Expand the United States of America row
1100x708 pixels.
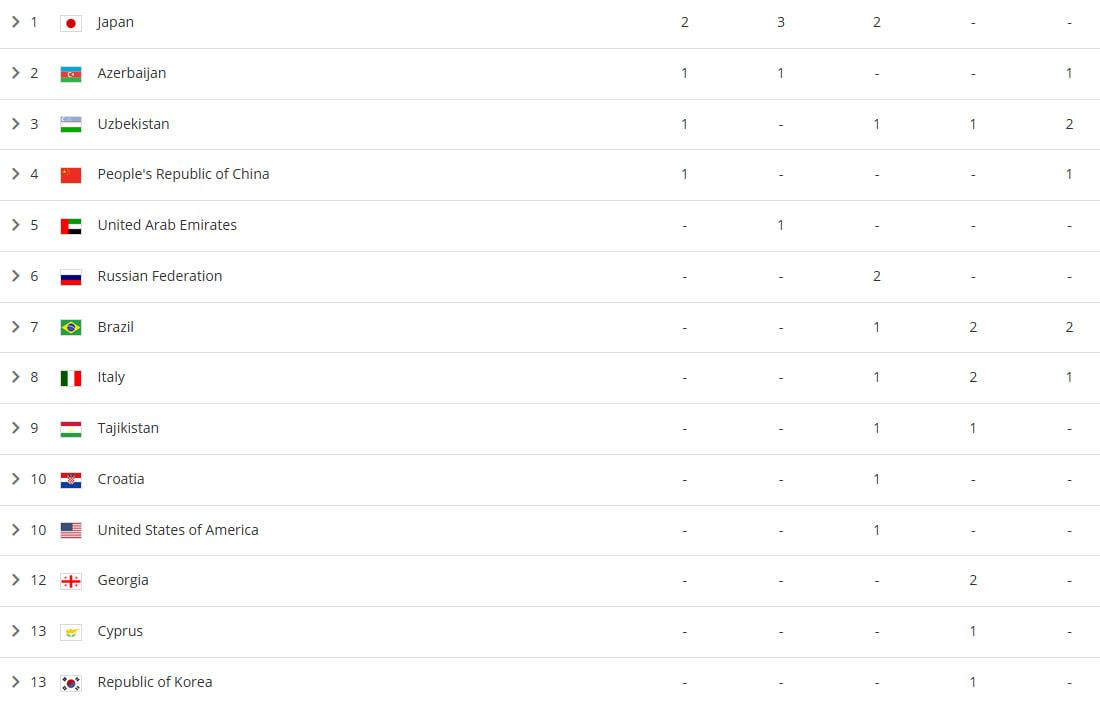point(15,530)
